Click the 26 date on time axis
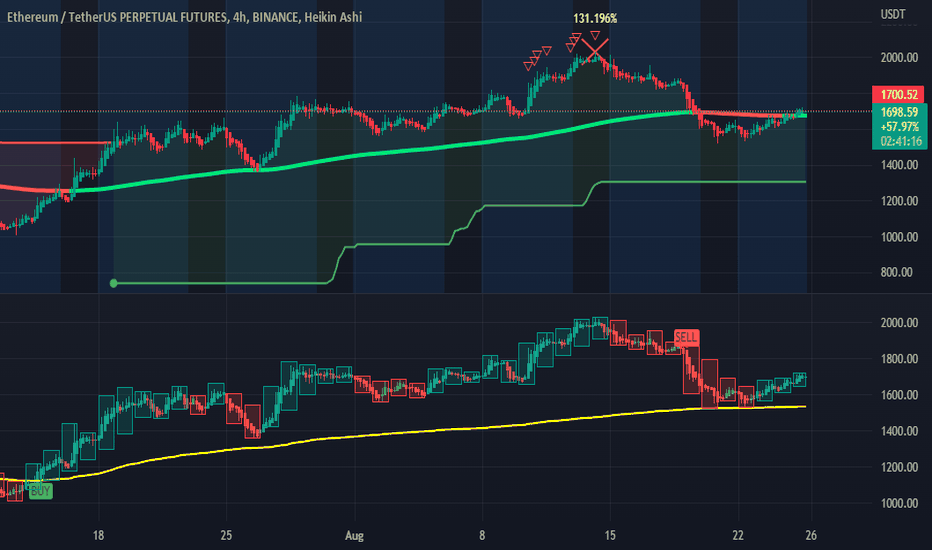 point(811,535)
